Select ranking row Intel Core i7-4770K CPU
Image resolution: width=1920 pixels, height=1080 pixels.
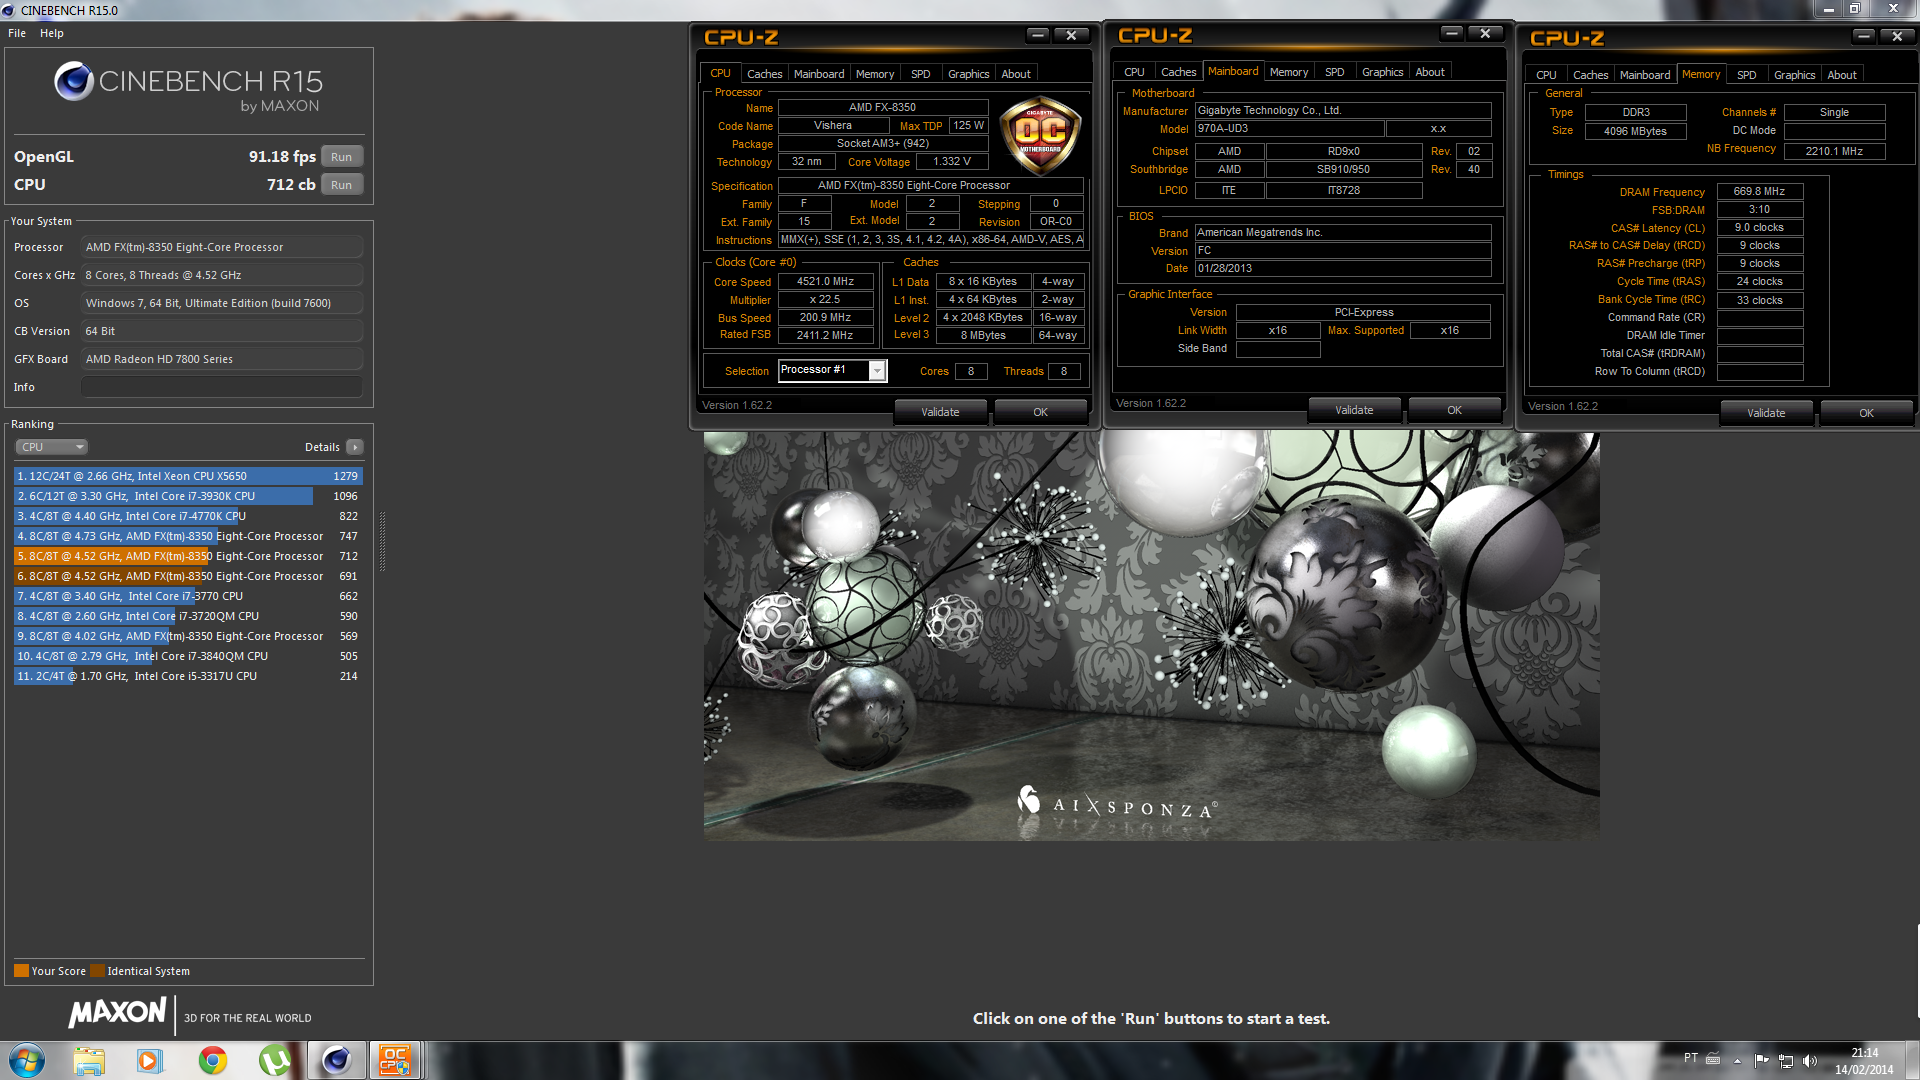188,516
